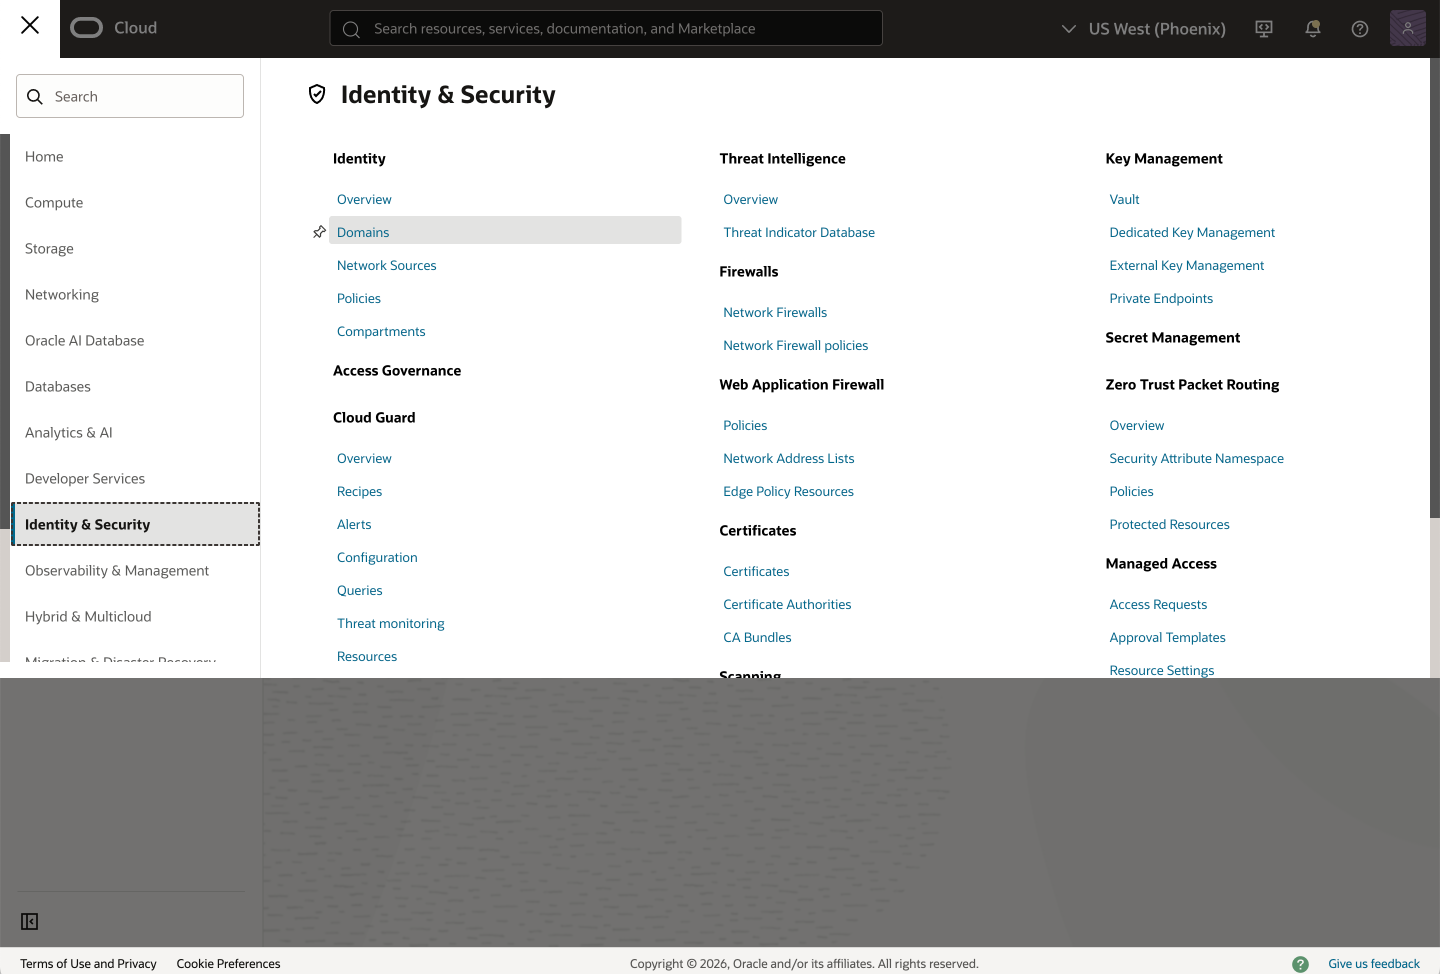Pin the Domains menu entry
Viewport: 1440px width, 974px height.
[319, 232]
